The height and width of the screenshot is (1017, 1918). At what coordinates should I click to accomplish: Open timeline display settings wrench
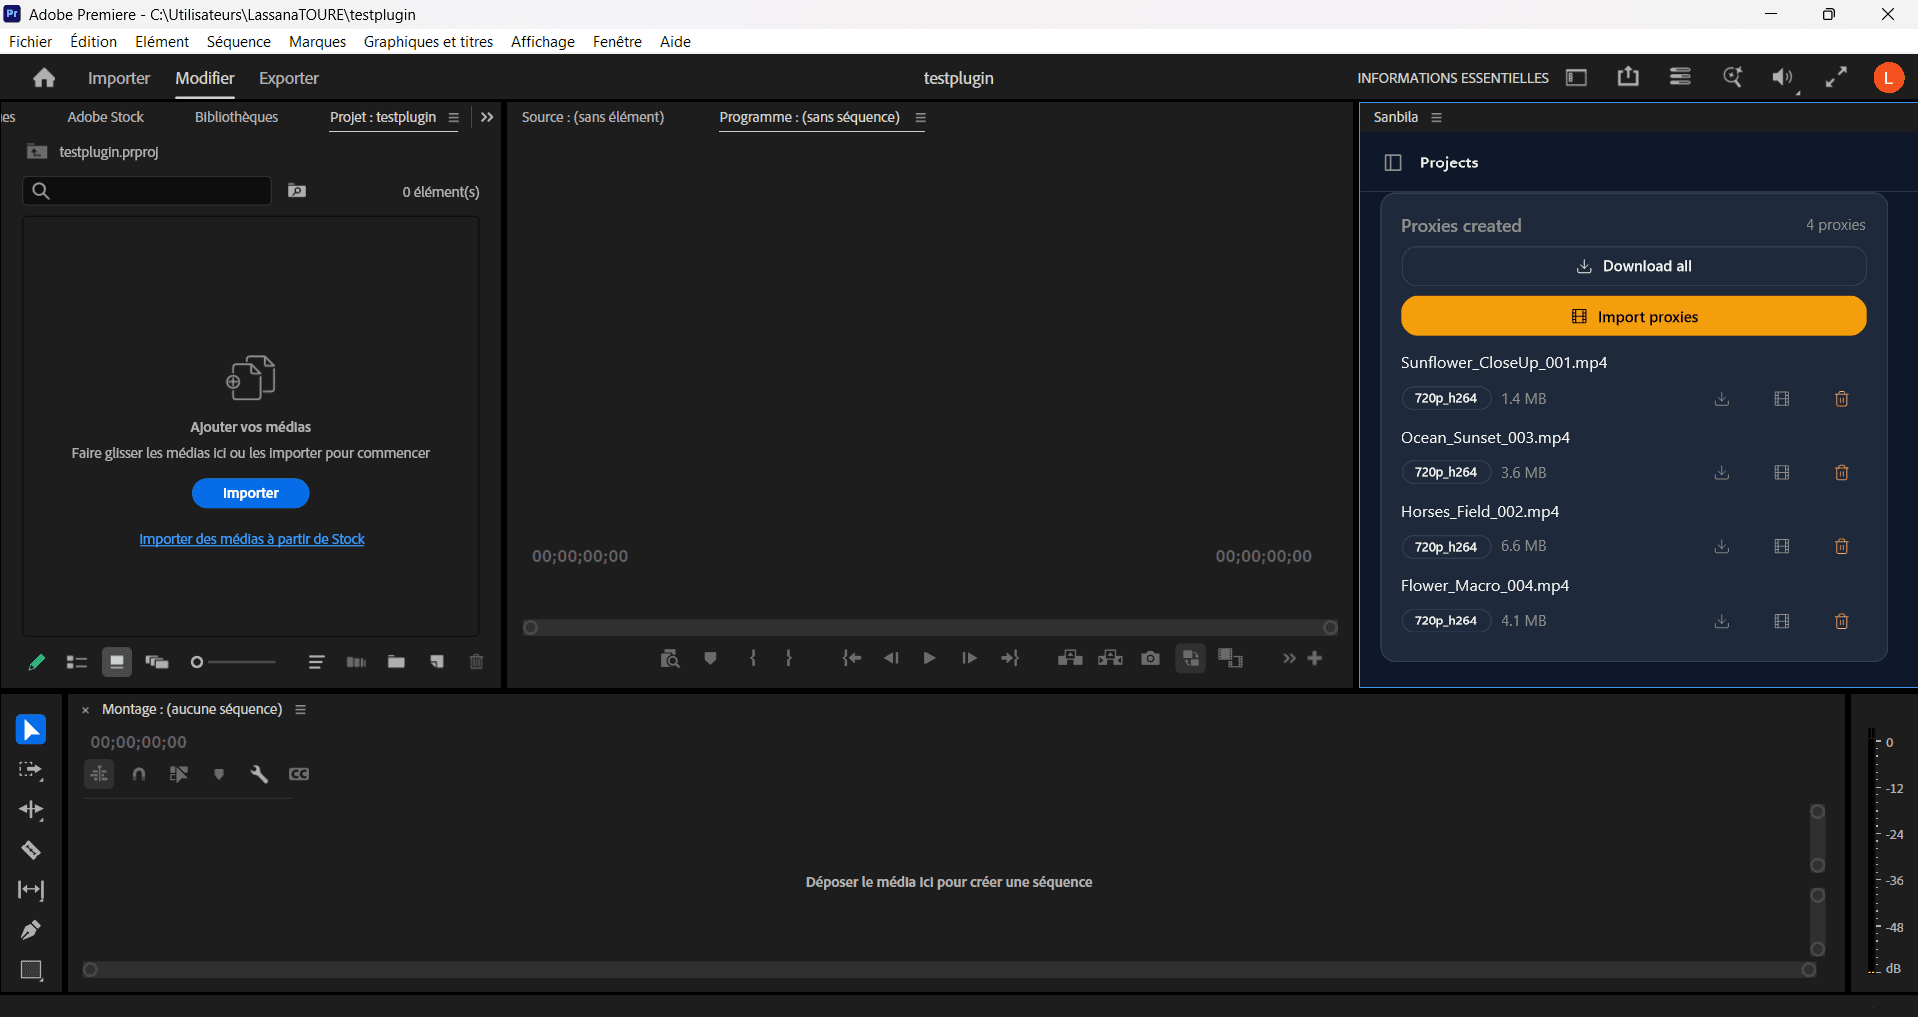(259, 774)
